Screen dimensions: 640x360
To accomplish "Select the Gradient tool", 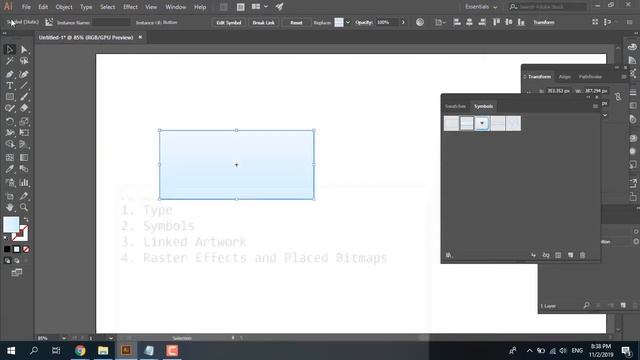I will coord(24,158).
